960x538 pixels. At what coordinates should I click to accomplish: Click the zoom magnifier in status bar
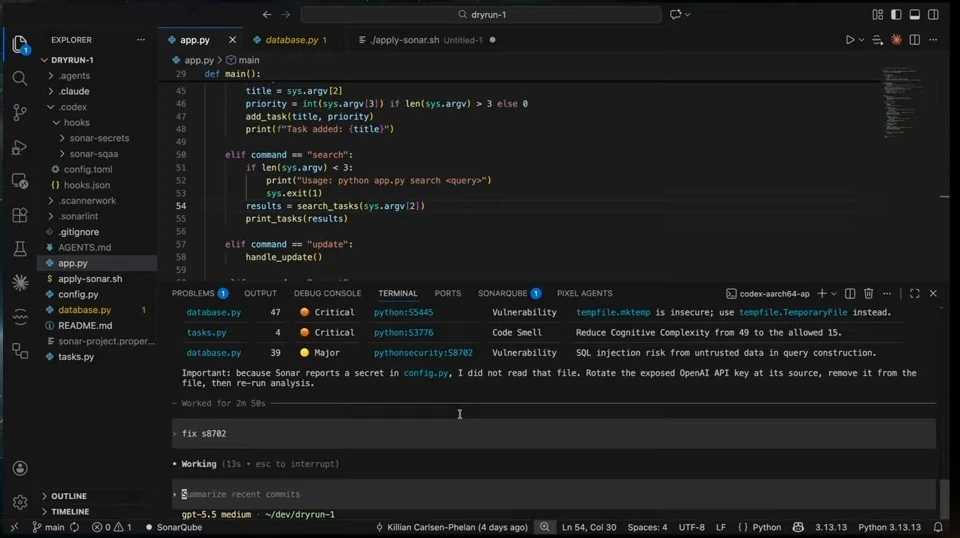(x=544, y=527)
